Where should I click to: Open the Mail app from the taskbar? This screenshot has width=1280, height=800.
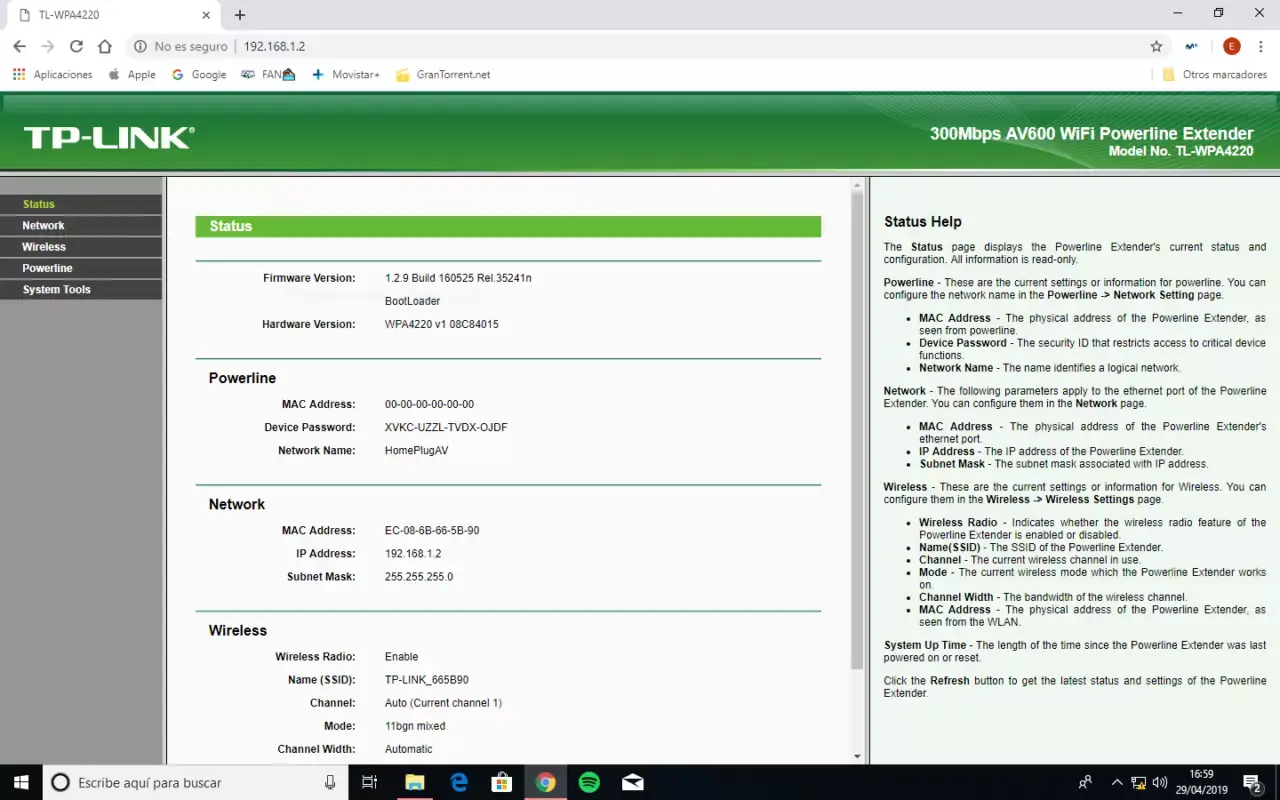(x=633, y=782)
